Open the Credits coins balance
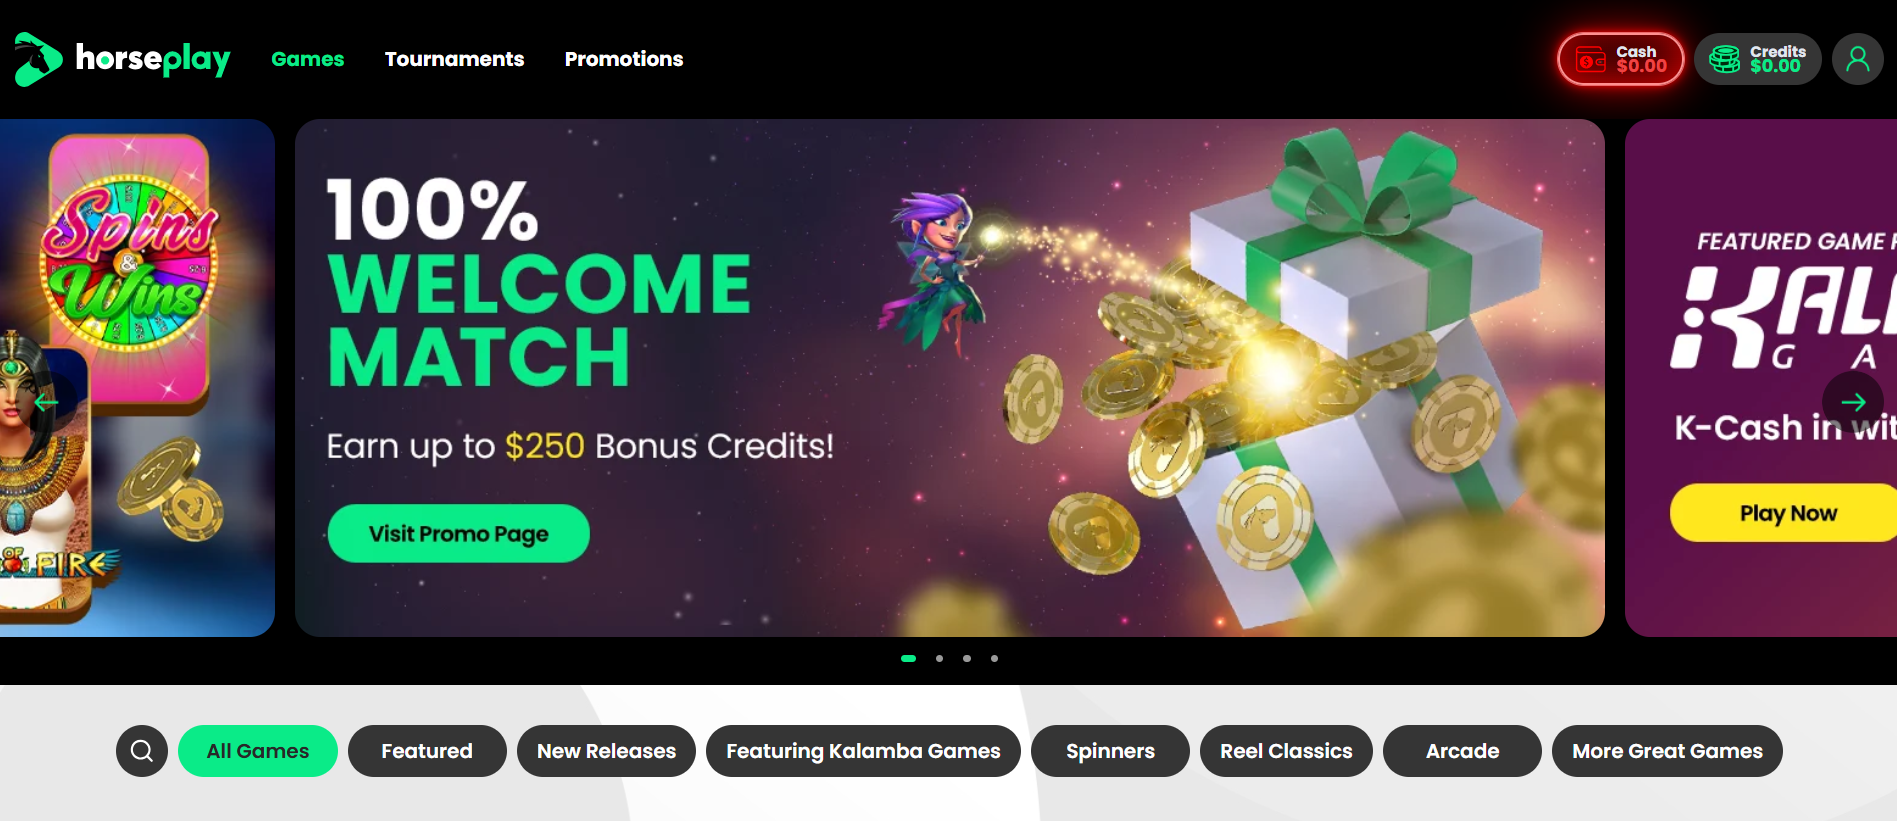The image size is (1897, 821). [1757, 59]
